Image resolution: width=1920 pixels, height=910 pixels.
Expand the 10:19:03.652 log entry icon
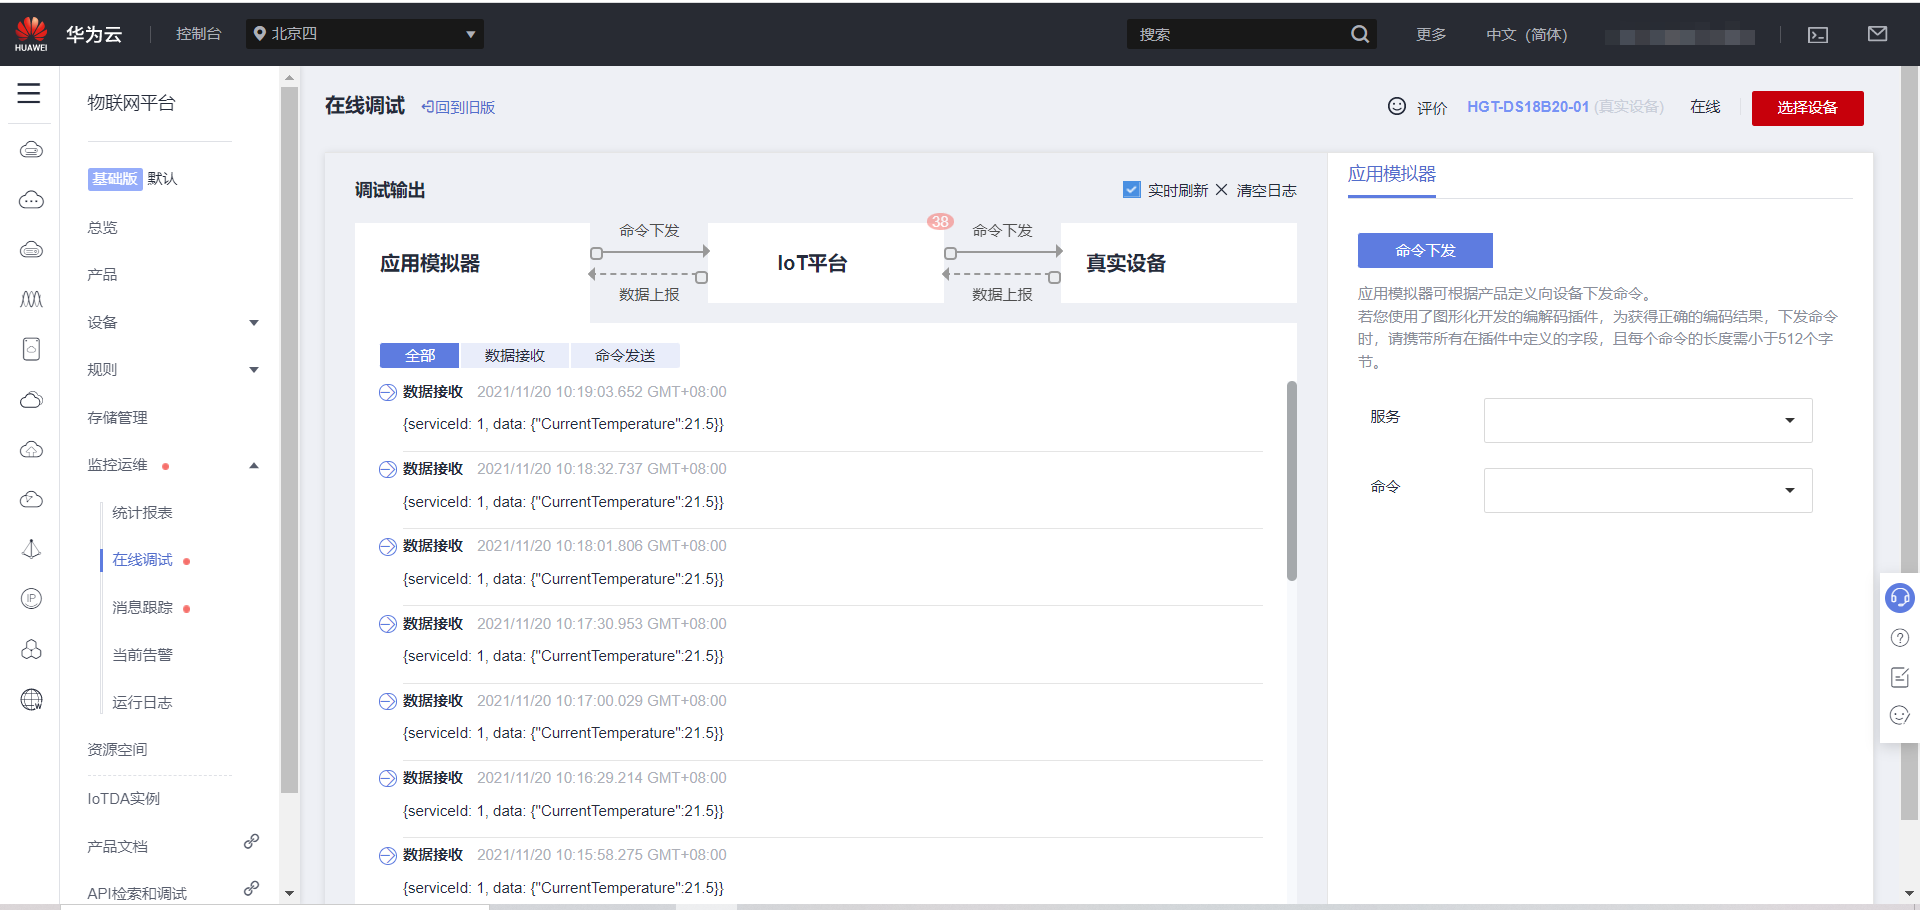pyautogui.click(x=388, y=392)
